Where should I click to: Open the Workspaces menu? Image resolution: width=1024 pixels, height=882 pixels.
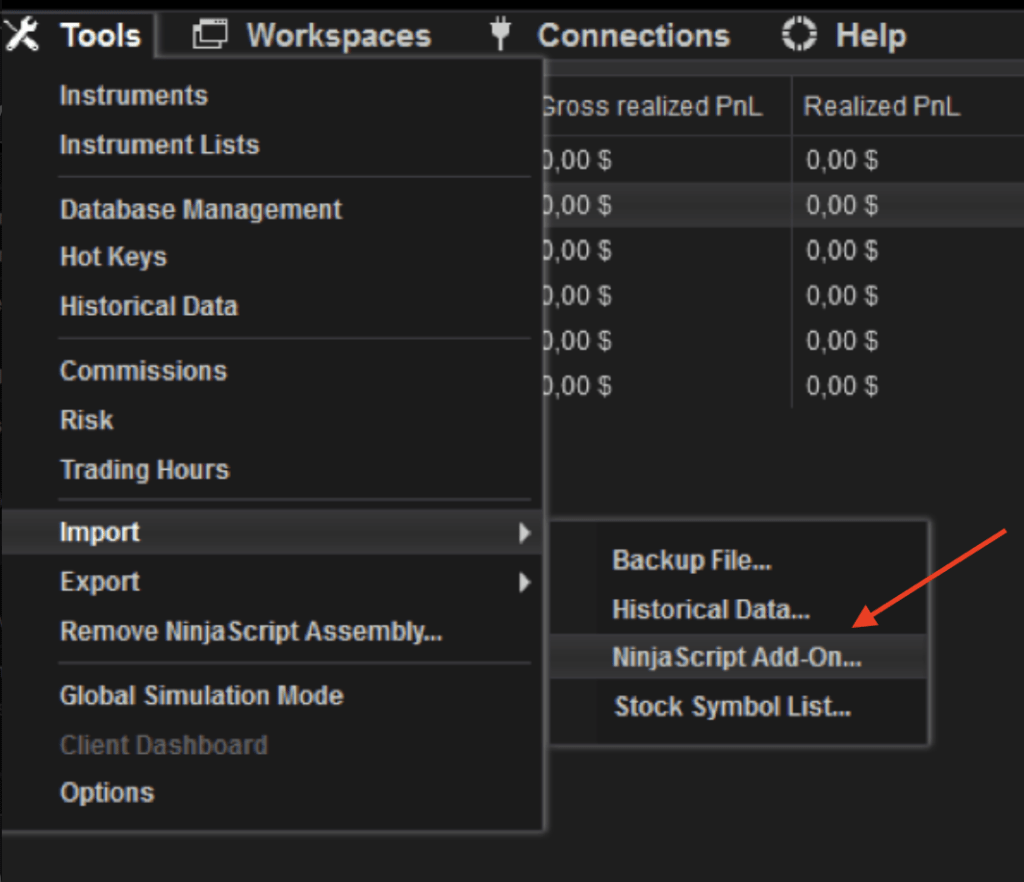click(337, 33)
